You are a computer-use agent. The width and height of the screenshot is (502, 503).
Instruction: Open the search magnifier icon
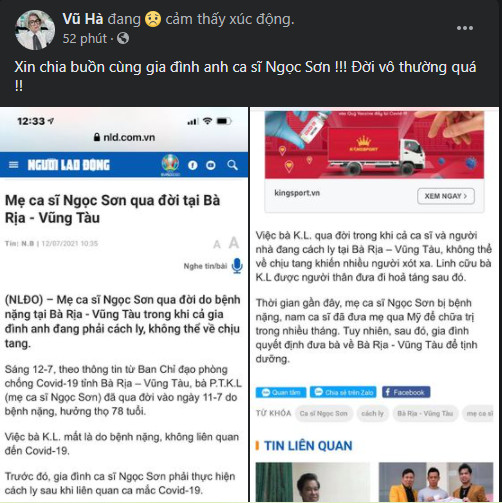[x=232, y=165]
